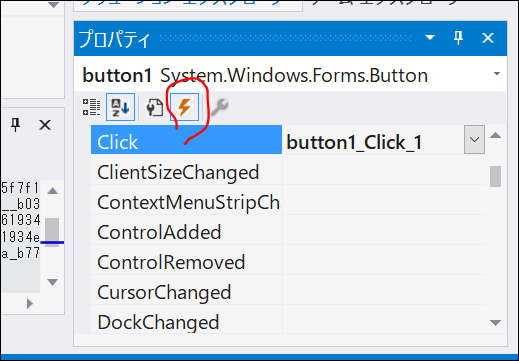519x361 pixels.
Task: Expand Click event handler dropdown
Action: point(474,139)
